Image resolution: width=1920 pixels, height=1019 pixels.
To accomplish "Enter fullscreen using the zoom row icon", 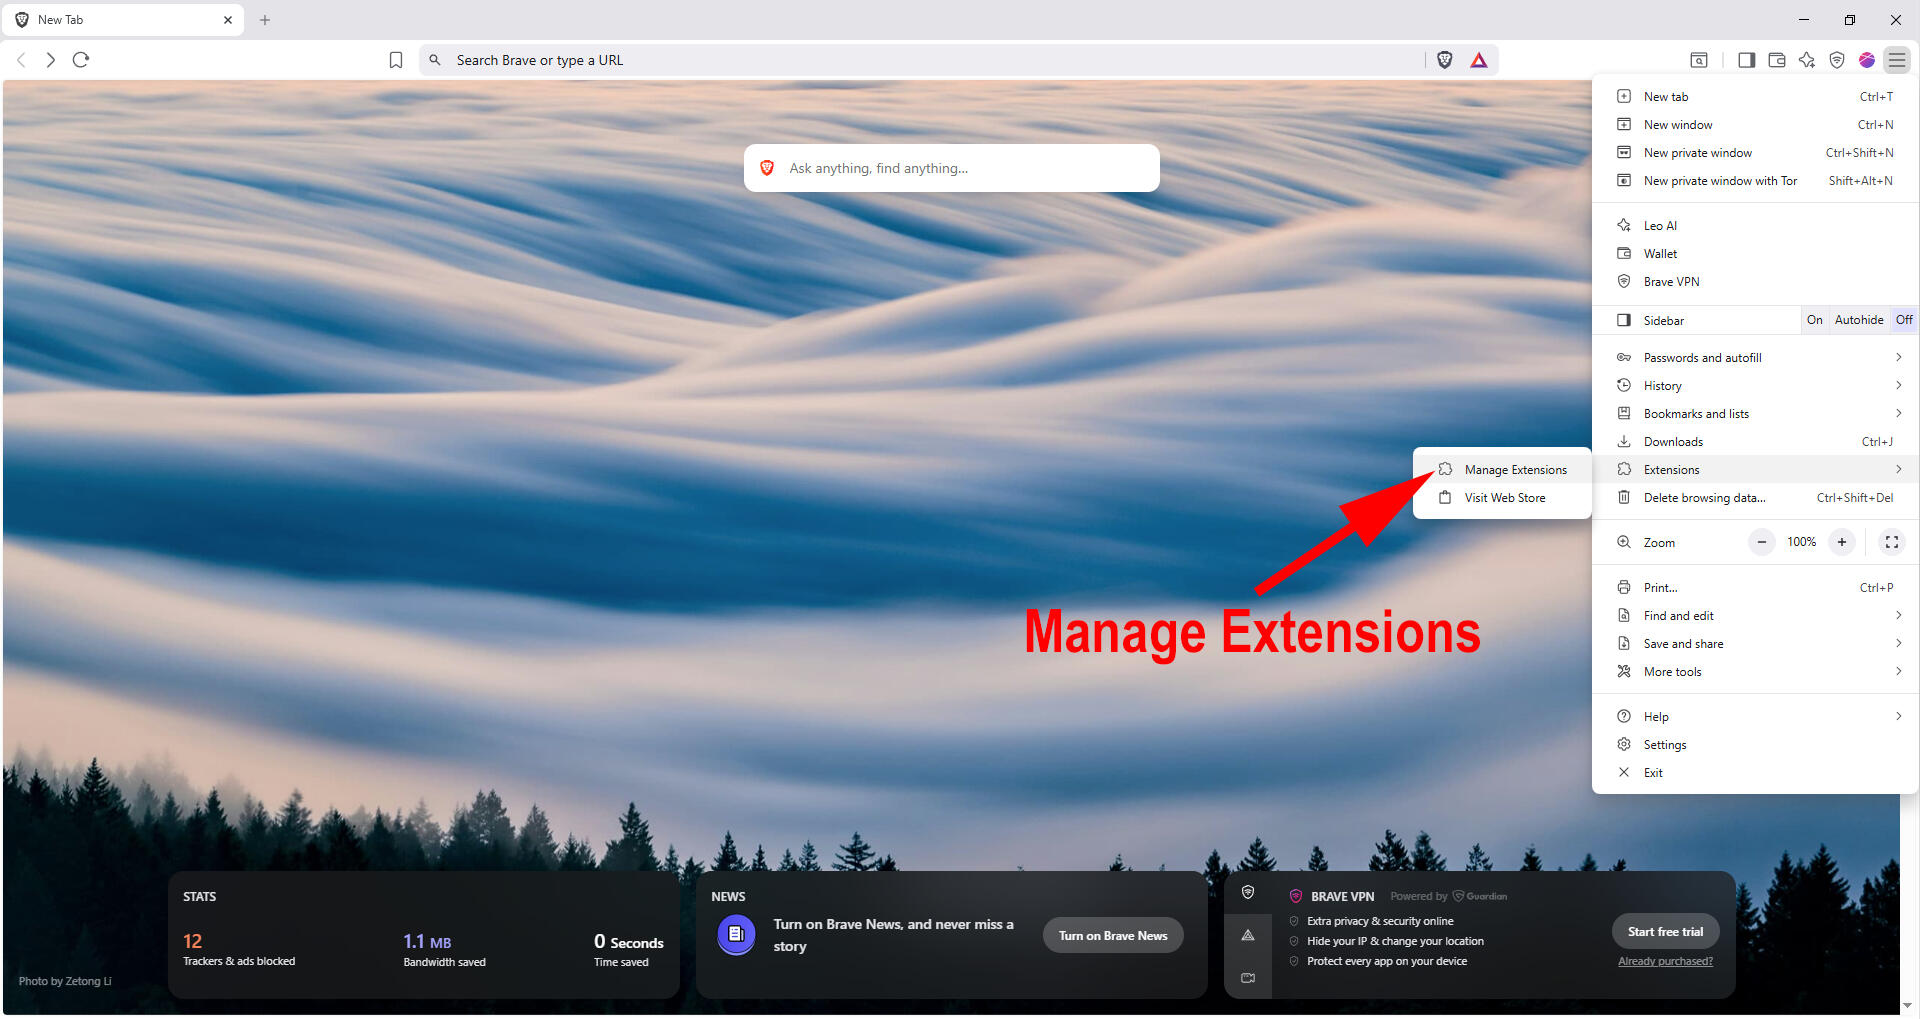I will [1891, 542].
